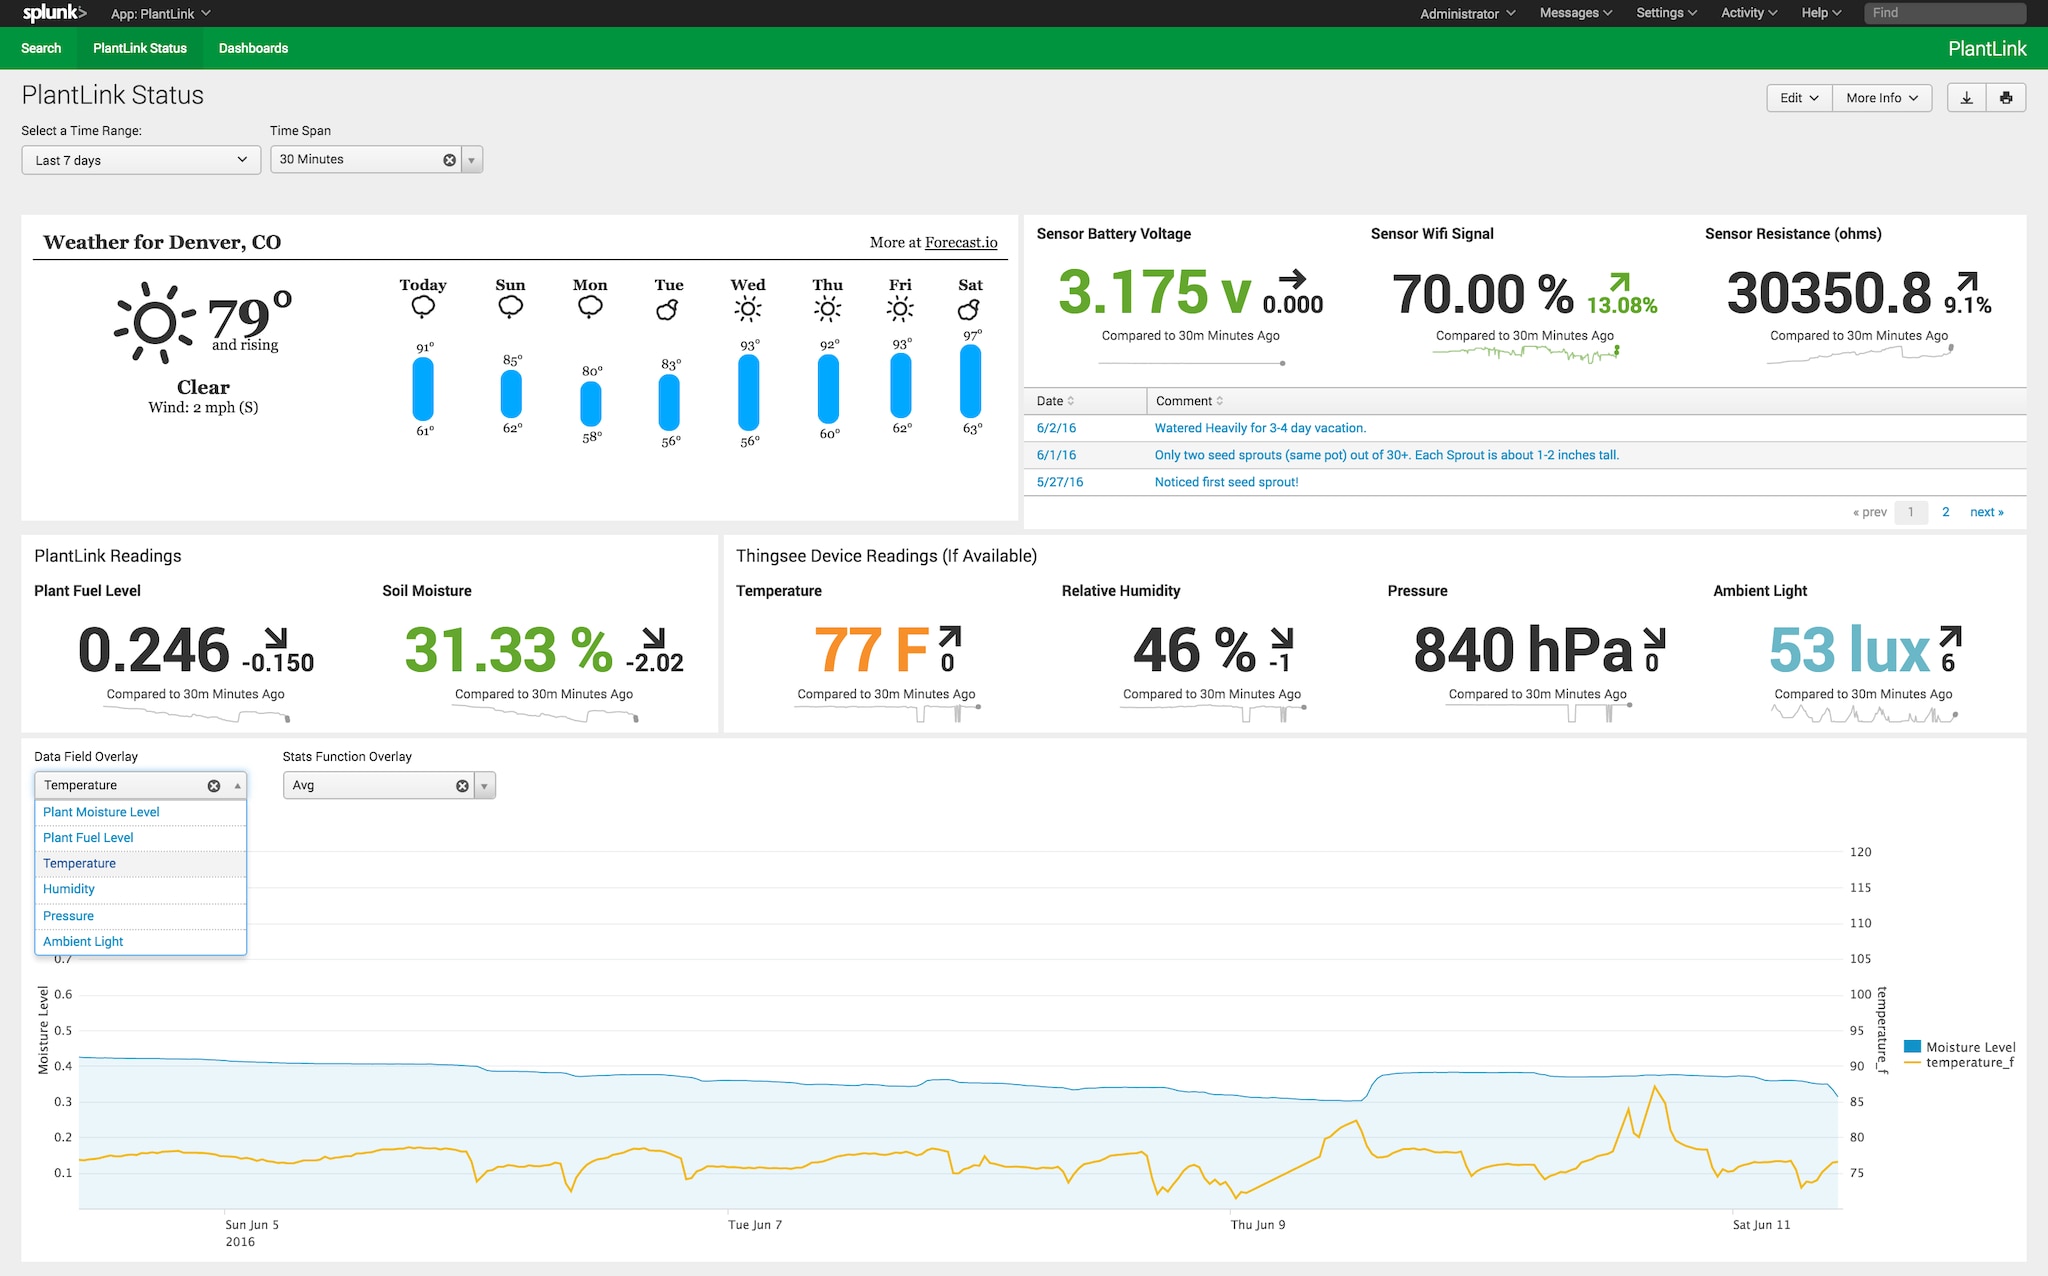
Task: Click the Tue partly cloudy icon
Action: (x=668, y=309)
